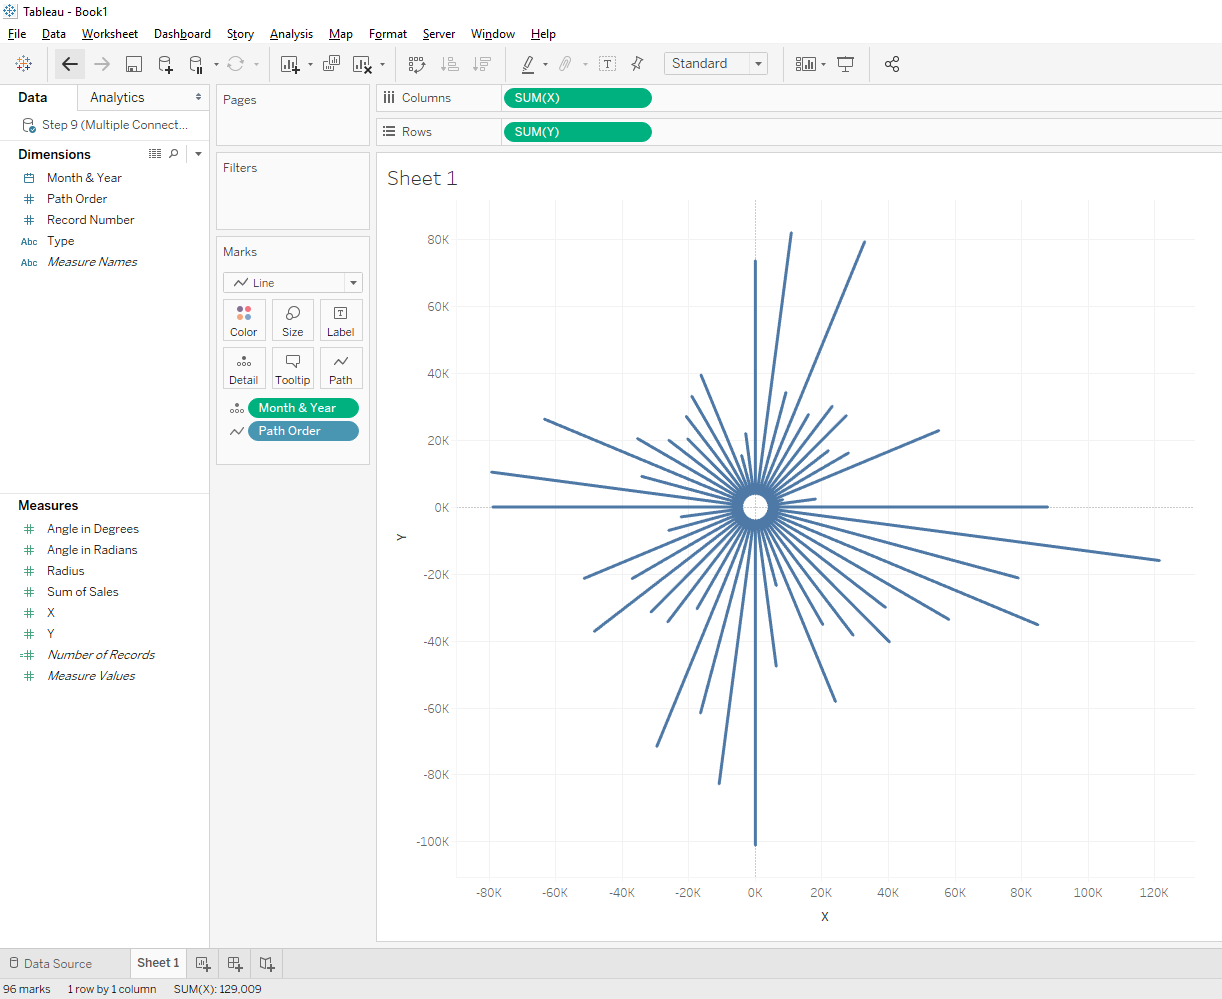
Task: Open Presentation mode from the toolbar
Action: (x=846, y=64)
